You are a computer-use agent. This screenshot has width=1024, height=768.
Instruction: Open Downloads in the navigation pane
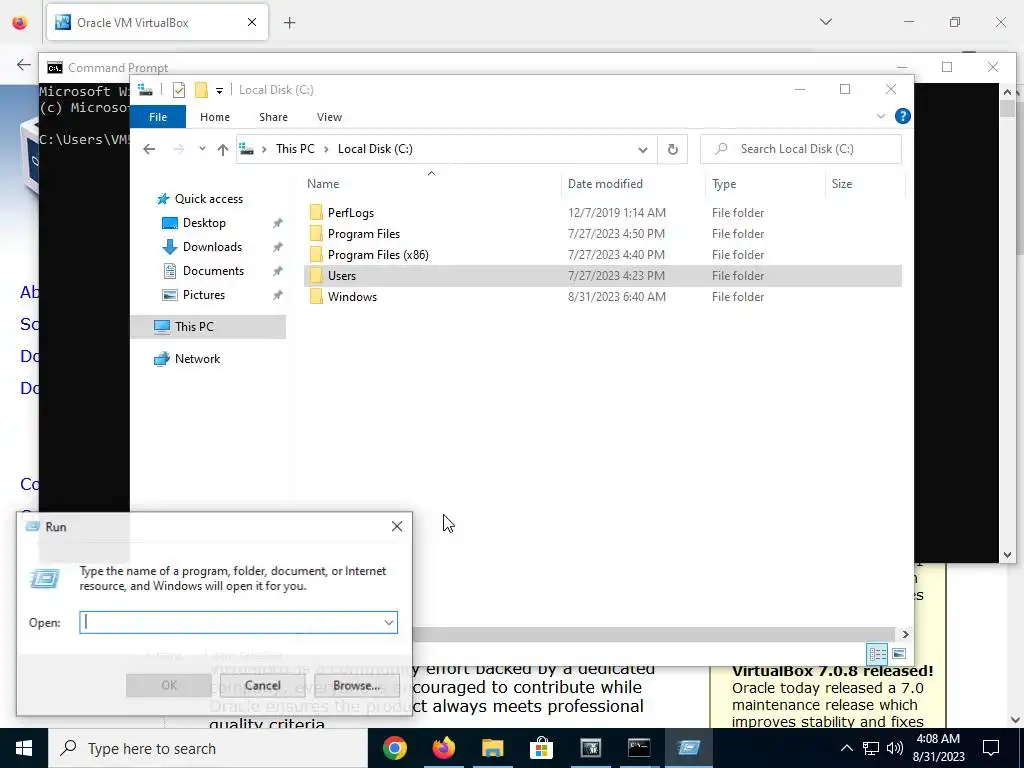pyautogui.click(x=212, y=247)
